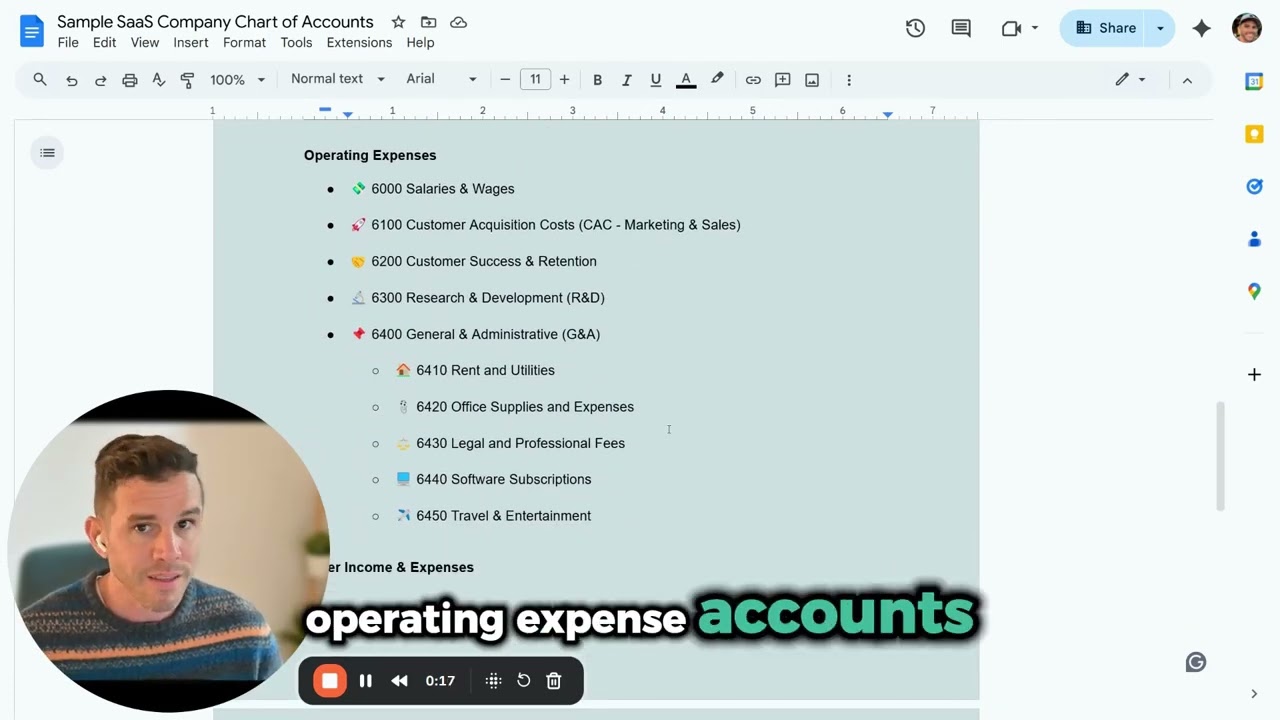Insert a link
The width and height of the screenshot is (1280, 720).
pos(753,80)
